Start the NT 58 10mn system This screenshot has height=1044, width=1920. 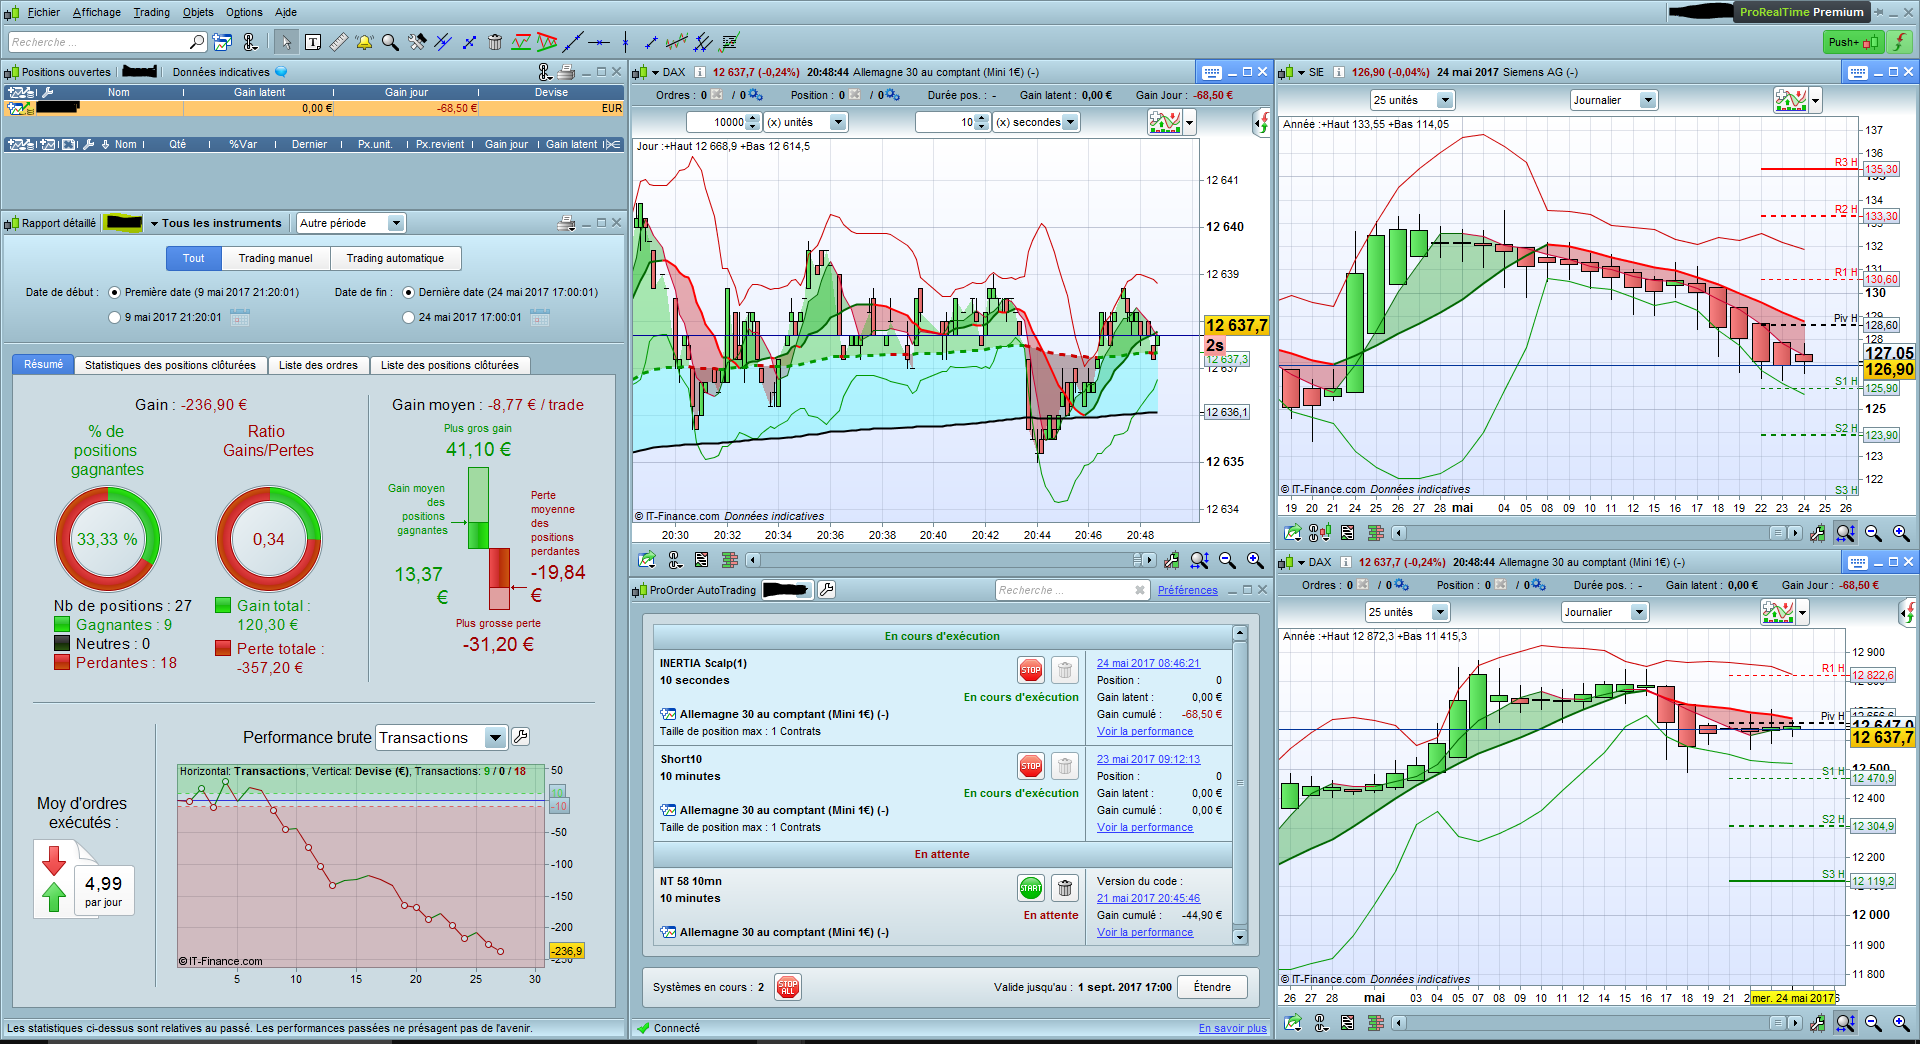click(x=1031, y=888)
